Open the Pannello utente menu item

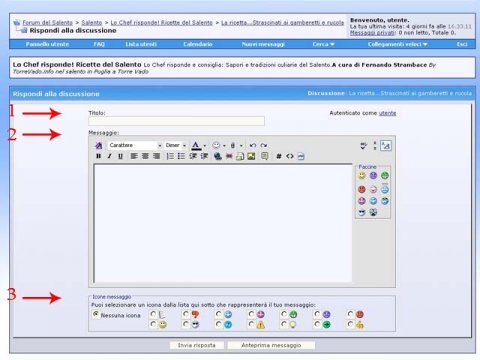pyautogui.click(x=47, y=44)
